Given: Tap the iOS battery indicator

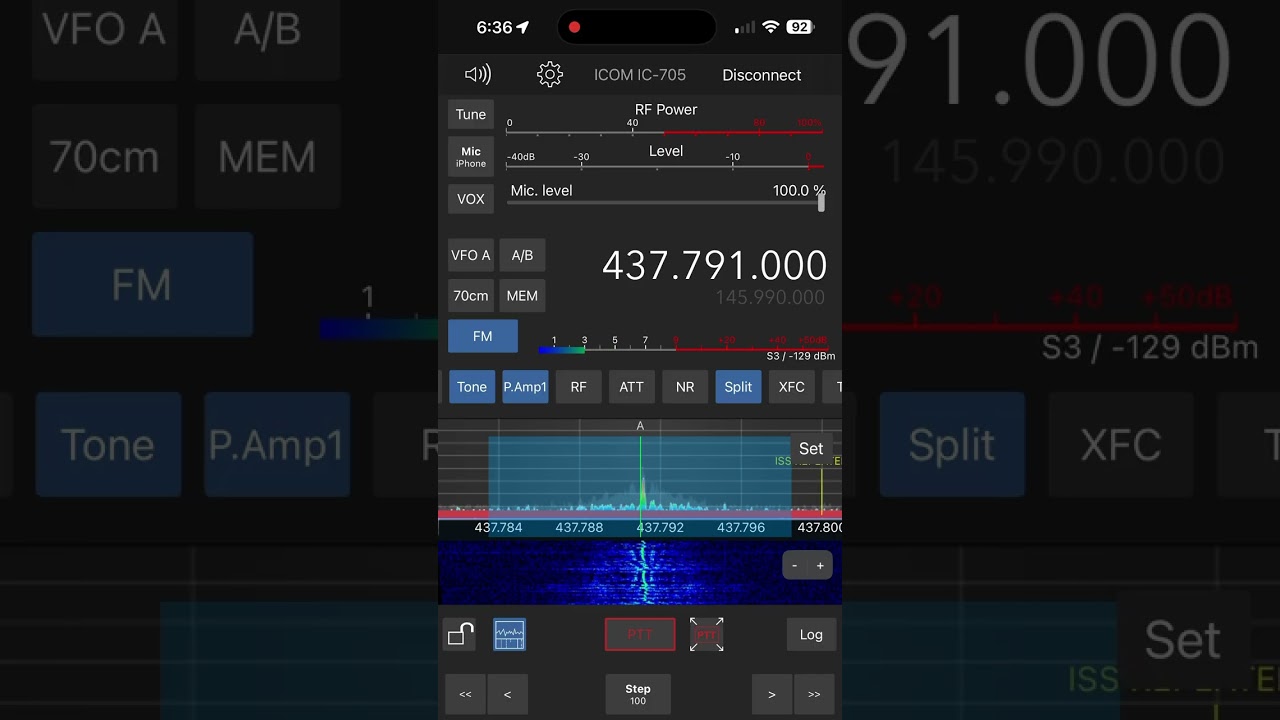Looking at the screenshot, I should [x=800, y=27].
